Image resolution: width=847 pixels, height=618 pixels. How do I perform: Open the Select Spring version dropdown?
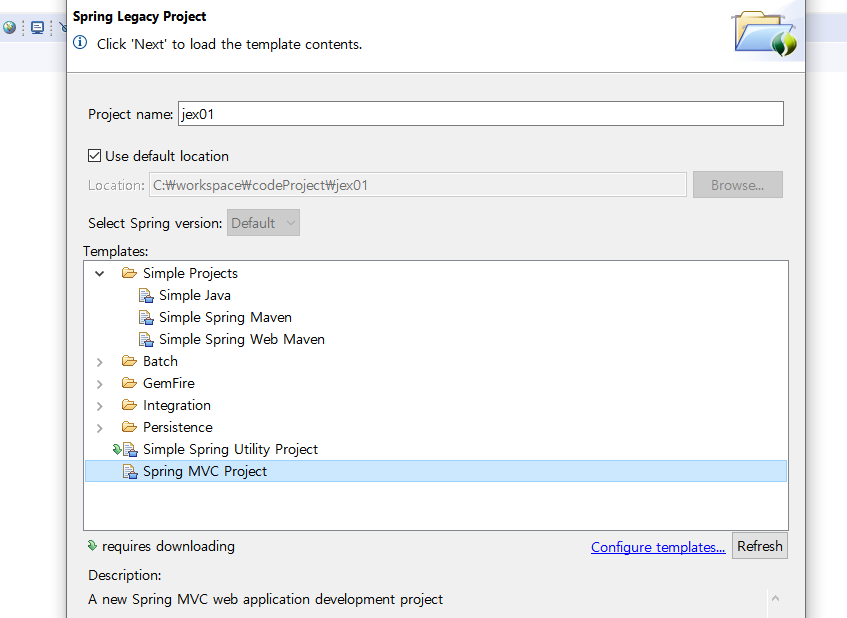(x=263, y=223)
